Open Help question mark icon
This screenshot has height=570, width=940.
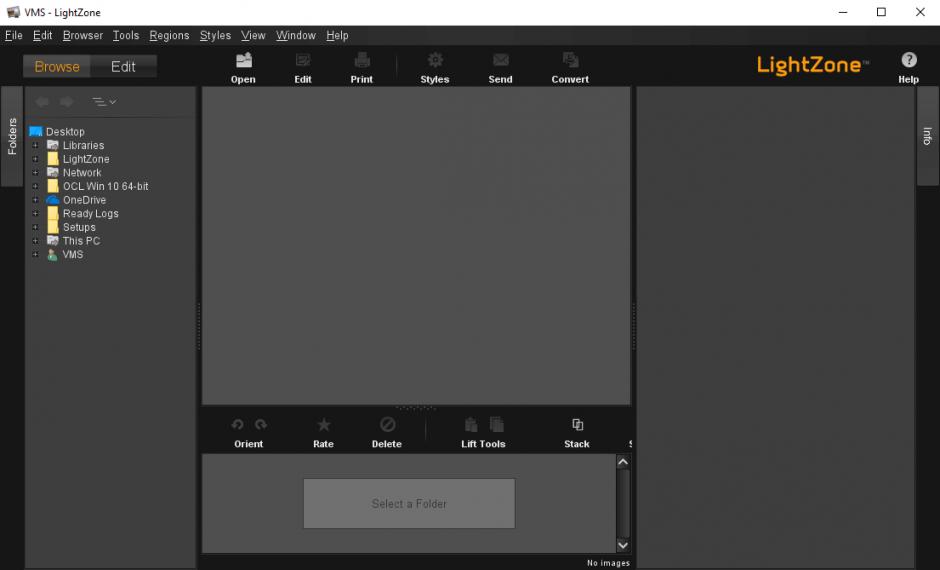pos(909,60)
